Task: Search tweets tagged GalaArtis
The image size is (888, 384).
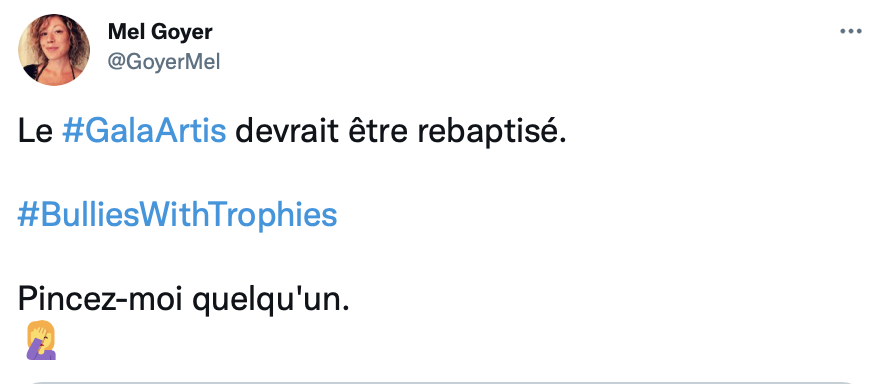Action: [x=144, y=131]
